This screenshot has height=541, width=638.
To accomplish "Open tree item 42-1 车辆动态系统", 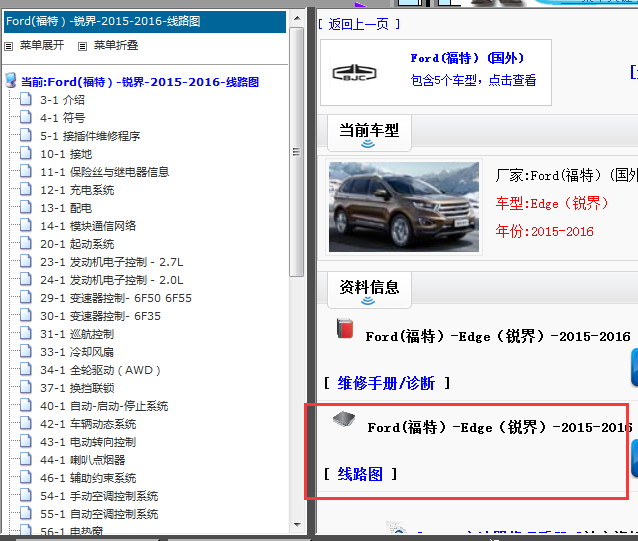I will tap(88, 424).
